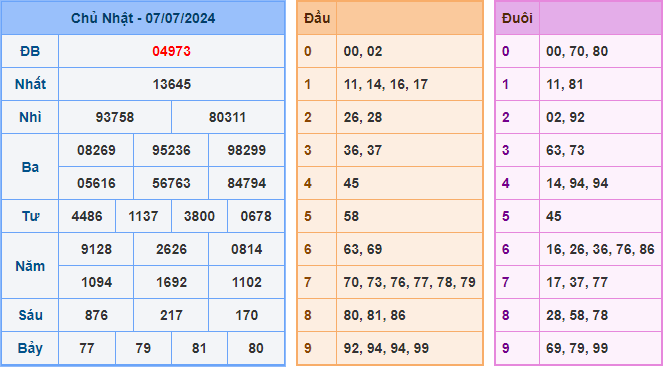Select Nhì prize number 93758
Viewport: 664px width, 367px height.
click(115, 117)
